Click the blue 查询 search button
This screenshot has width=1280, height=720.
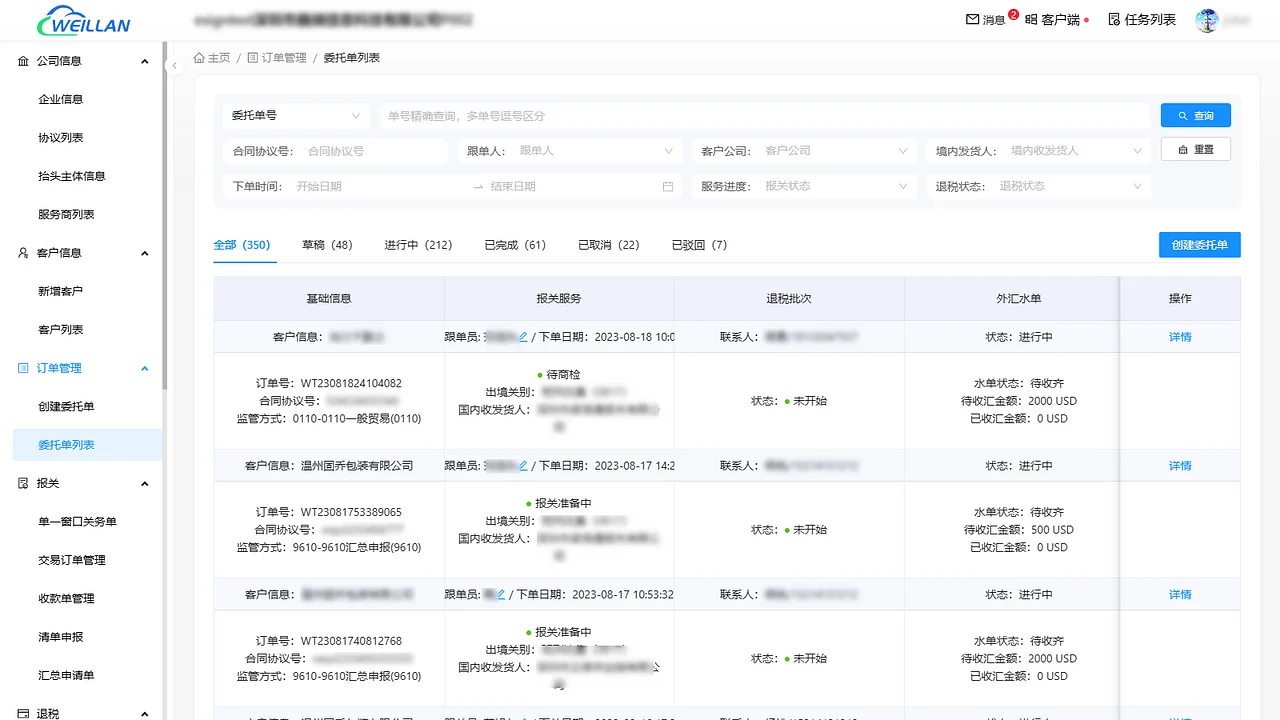pos(1195,114)
